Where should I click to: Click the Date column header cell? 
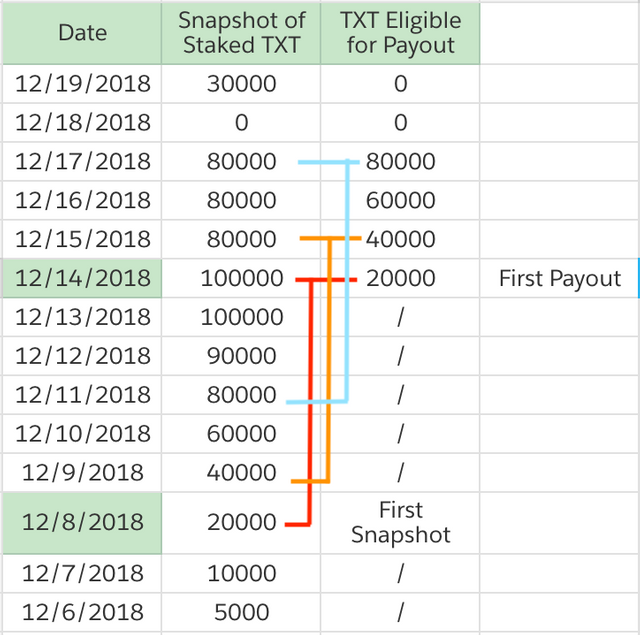pos(82,33)
